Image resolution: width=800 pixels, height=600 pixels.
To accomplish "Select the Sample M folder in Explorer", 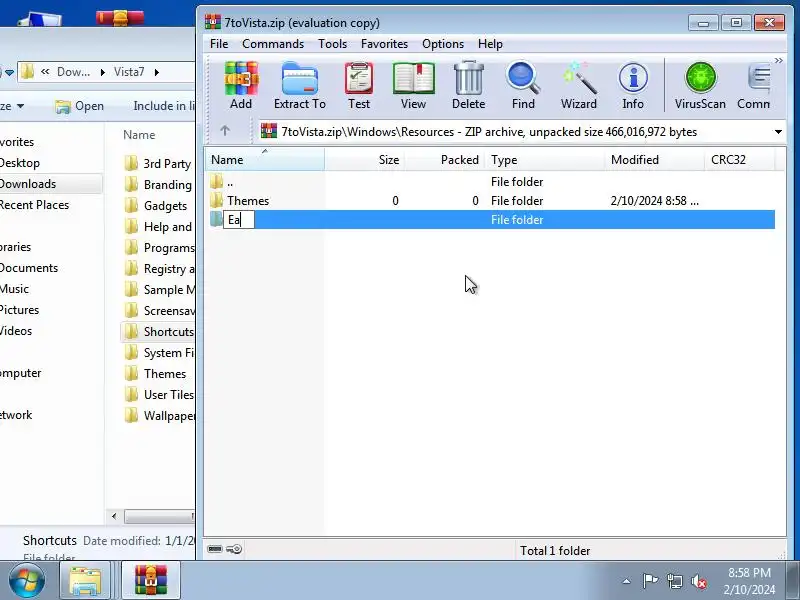I will [x=159, y=289].
